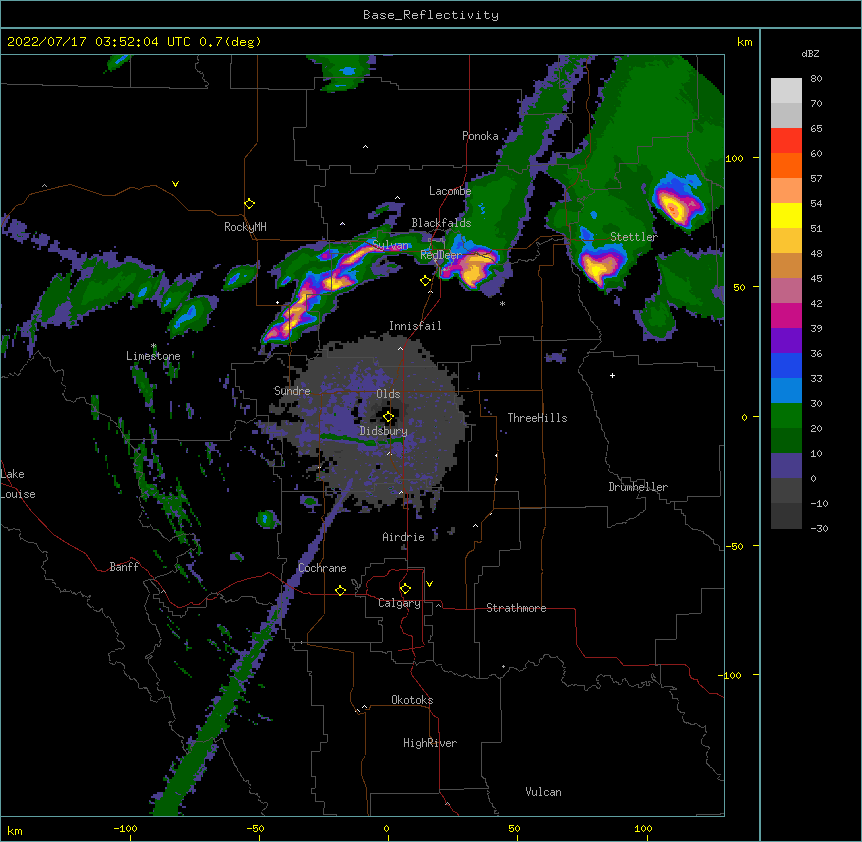Pick the slate 0-10 dBZ legend swatch
Screen dimensions: 862x842
(786, 466)
